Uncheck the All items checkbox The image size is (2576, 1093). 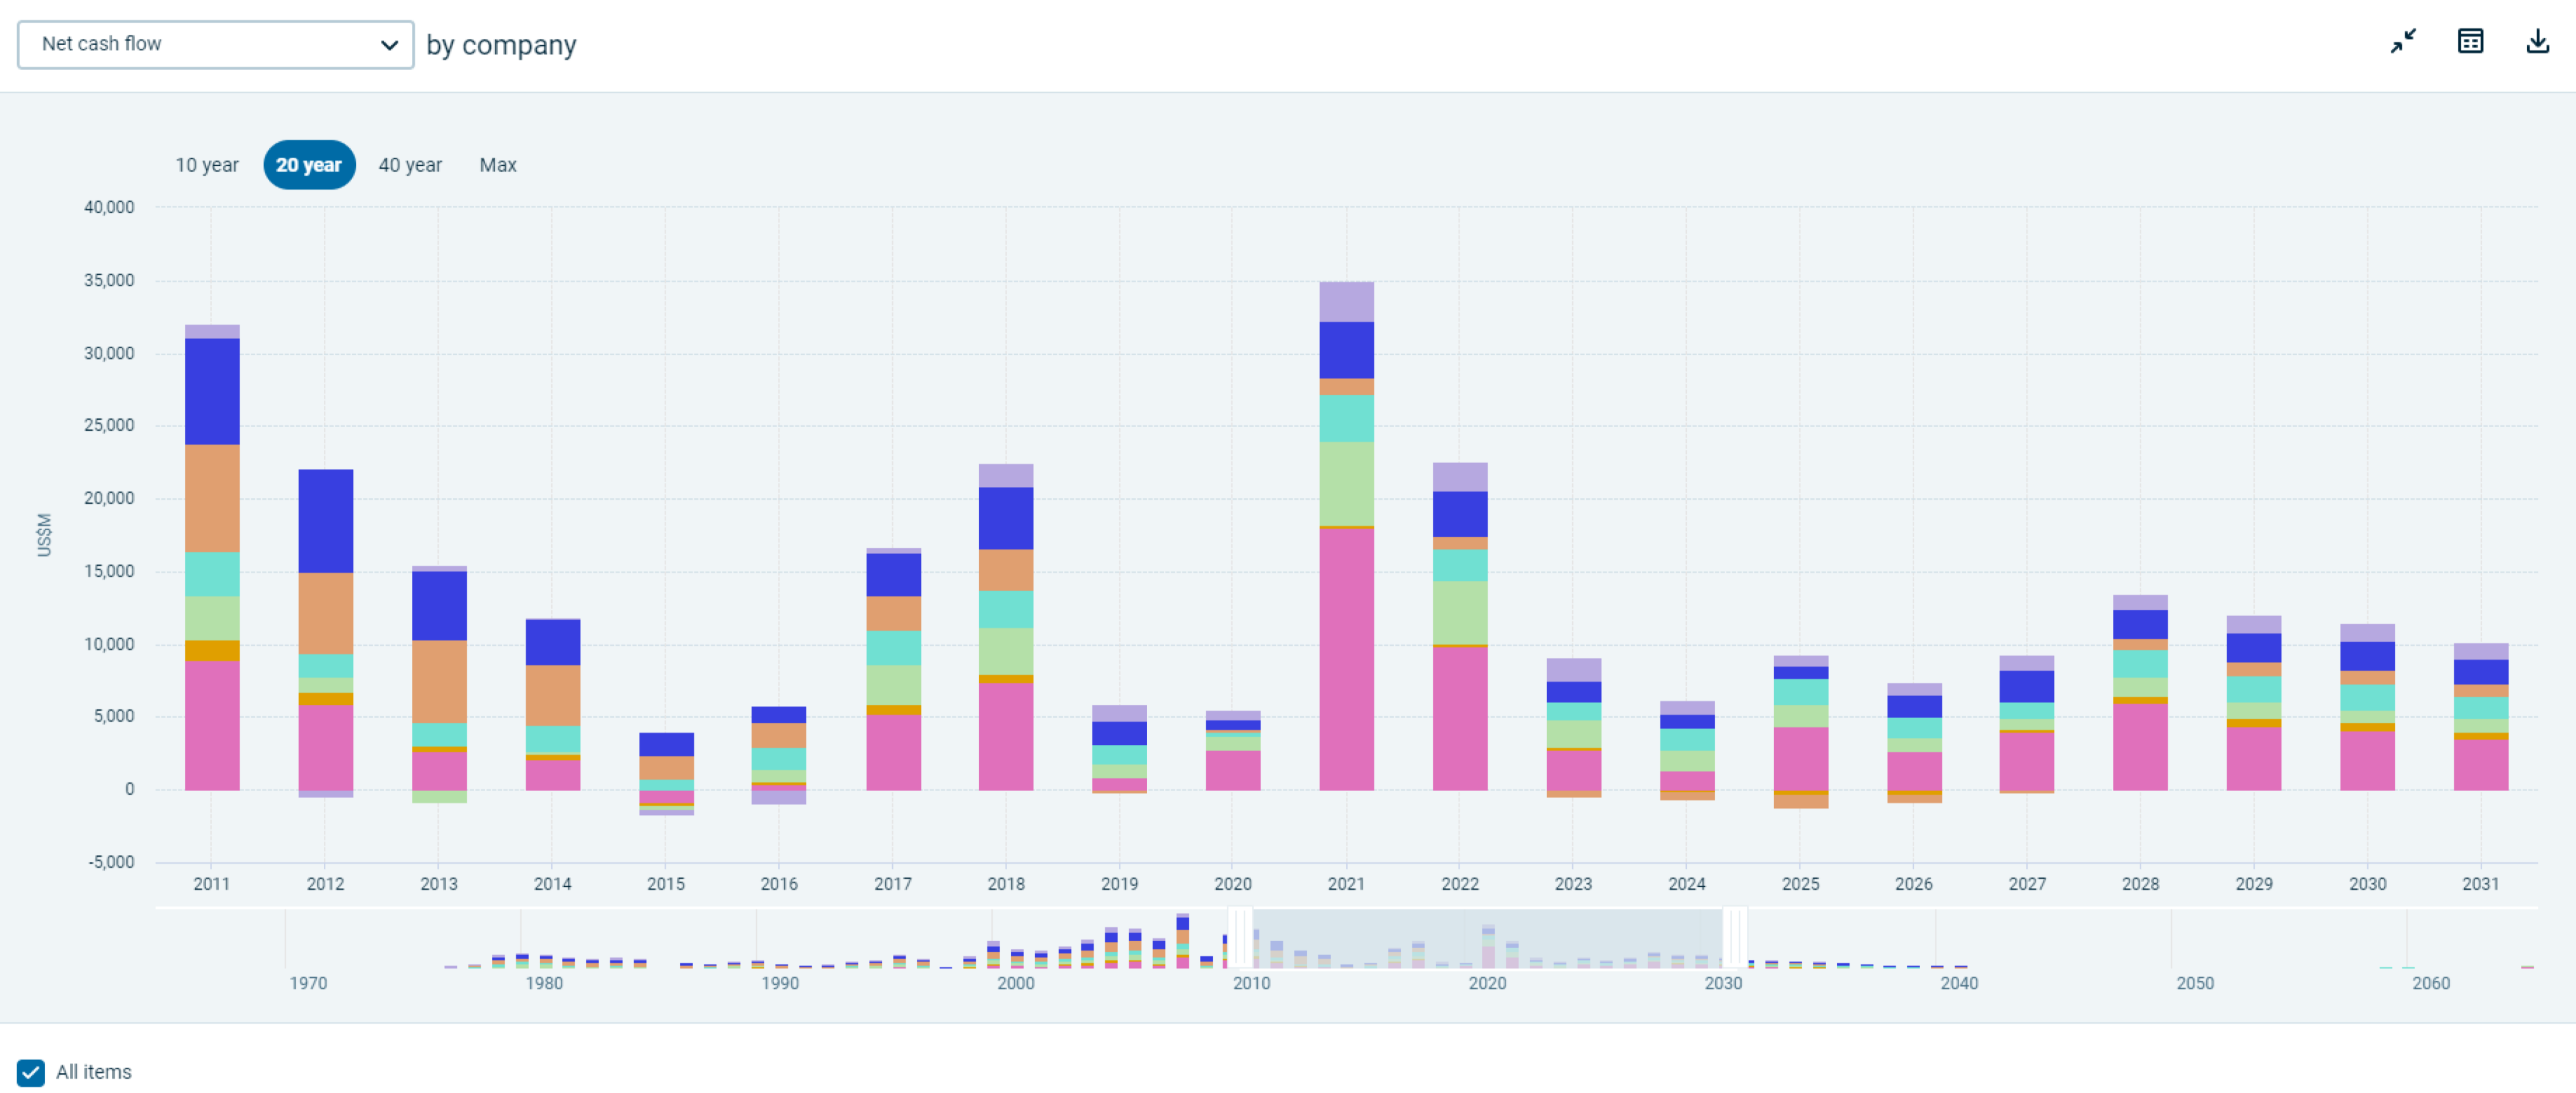31,1072
